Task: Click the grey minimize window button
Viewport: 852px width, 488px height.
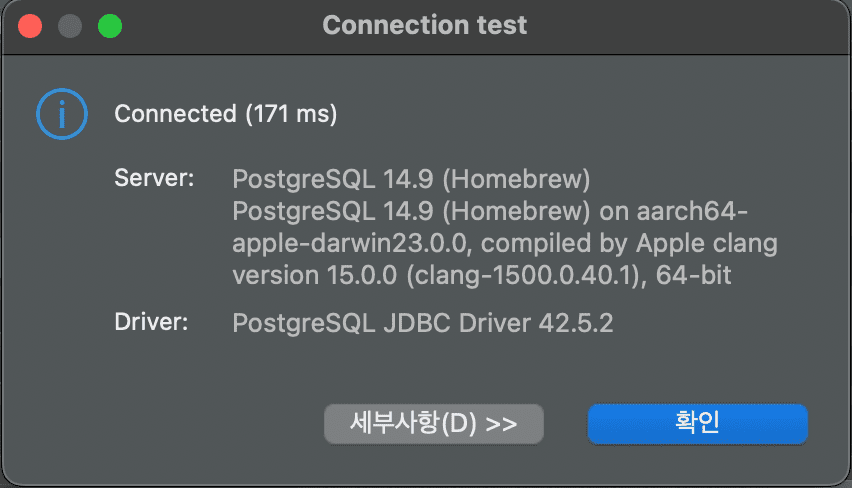Action: (x=70, y=26)
